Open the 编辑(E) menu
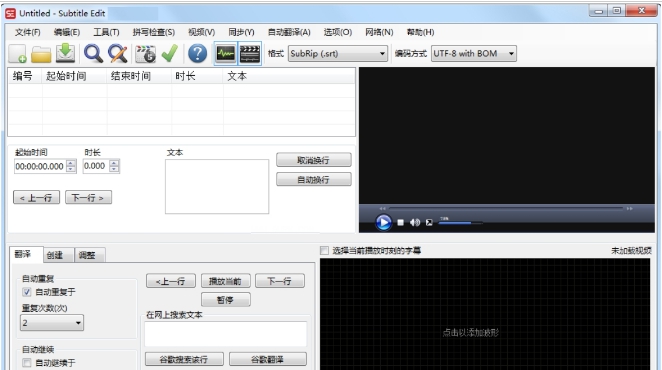Screen dimensions: 662x370 coord(67,32)
